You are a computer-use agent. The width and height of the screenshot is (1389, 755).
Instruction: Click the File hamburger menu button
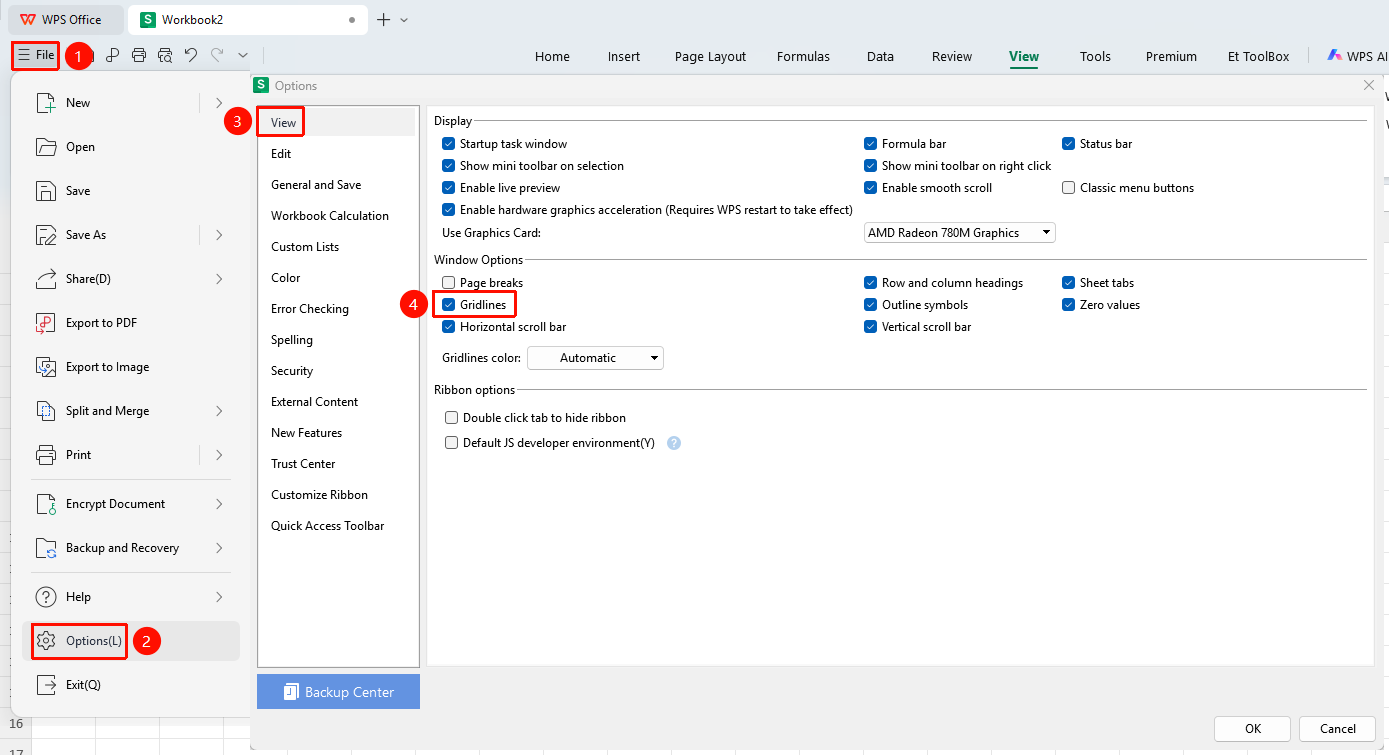36,55
